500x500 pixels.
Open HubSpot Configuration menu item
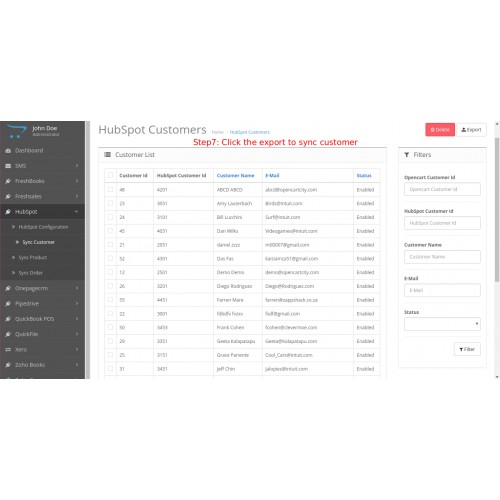click(43, 227)
